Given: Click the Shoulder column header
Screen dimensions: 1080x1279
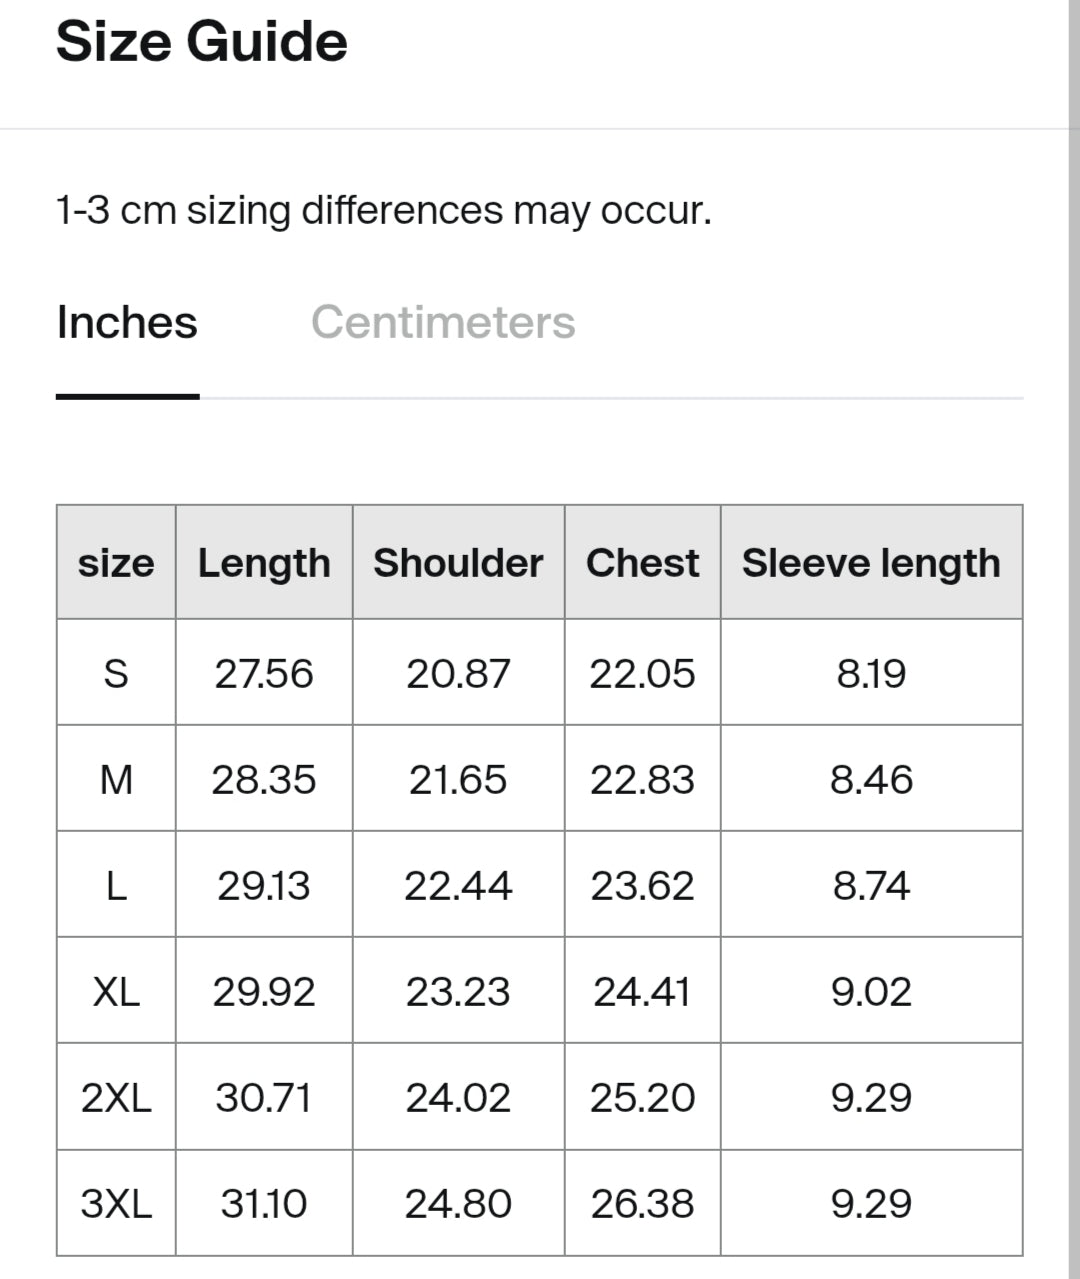Looking at the screenshot, I should click(458, 562).
